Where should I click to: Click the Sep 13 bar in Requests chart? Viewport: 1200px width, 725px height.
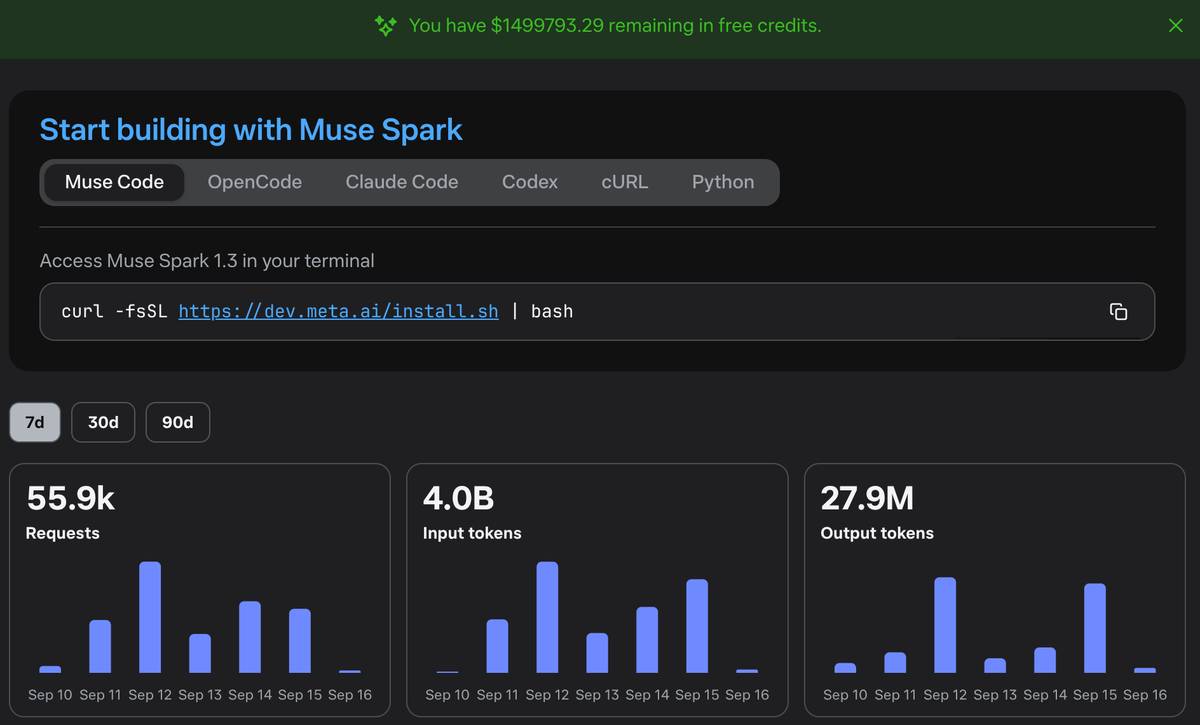click(200, 654)
